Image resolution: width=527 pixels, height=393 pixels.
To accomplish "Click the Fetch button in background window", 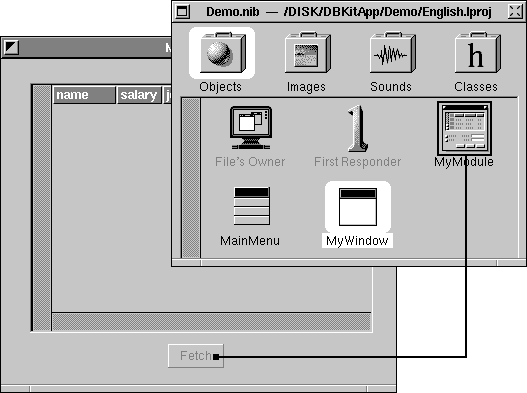I will 196,356.
